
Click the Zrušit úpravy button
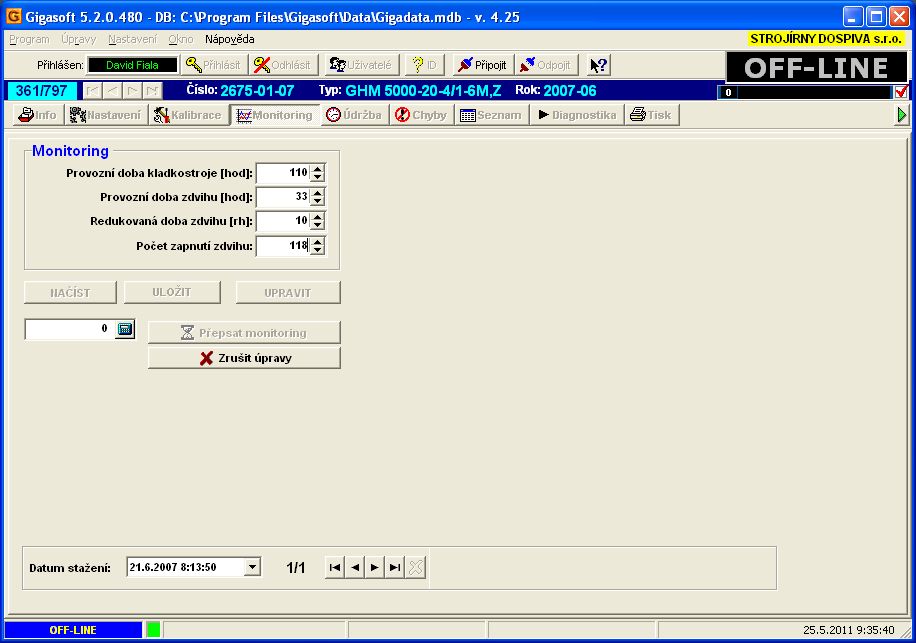[x=244, y=358]
